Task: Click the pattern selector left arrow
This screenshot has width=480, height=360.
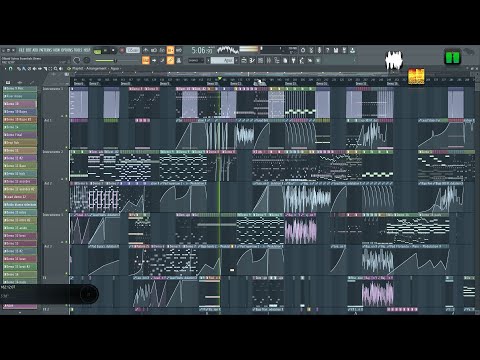Action: 208,60
